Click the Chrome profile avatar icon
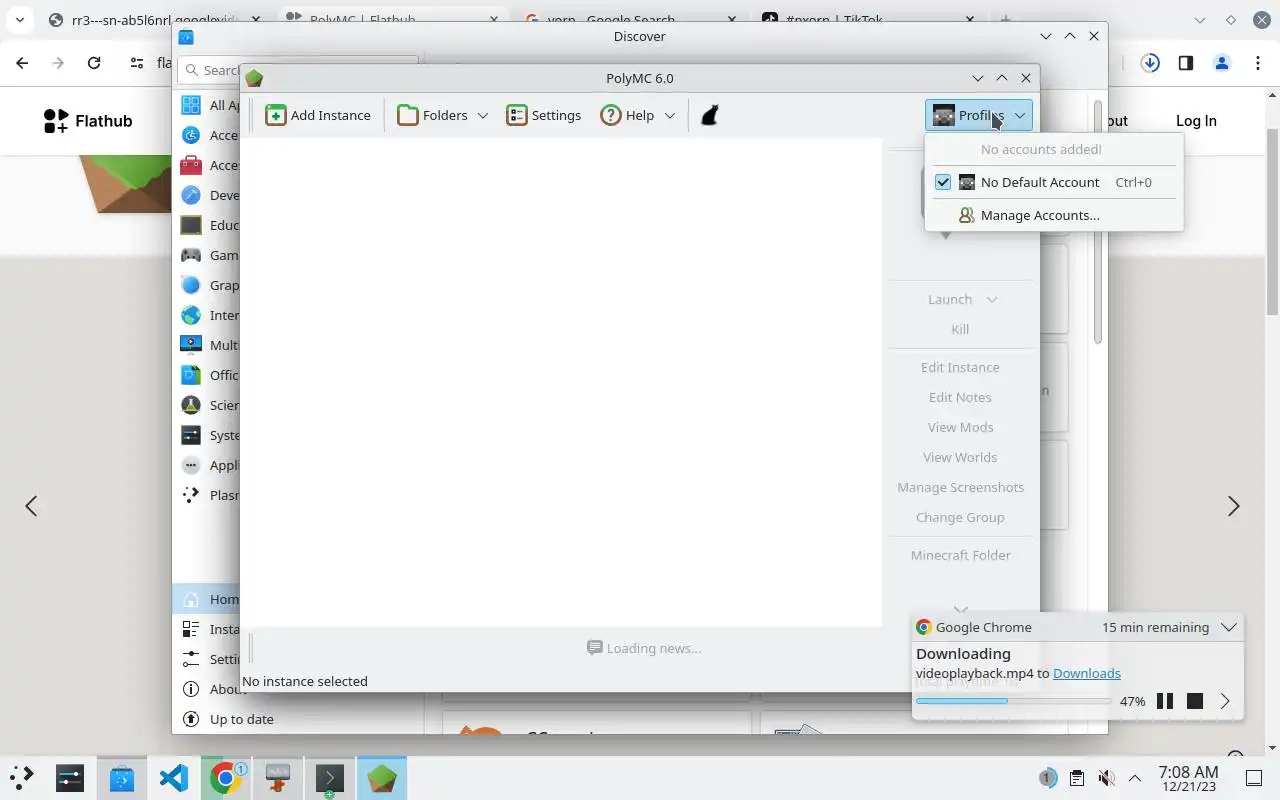Screen dimensions: 1280x800 pyautogui.click(x=1221, y=63)
